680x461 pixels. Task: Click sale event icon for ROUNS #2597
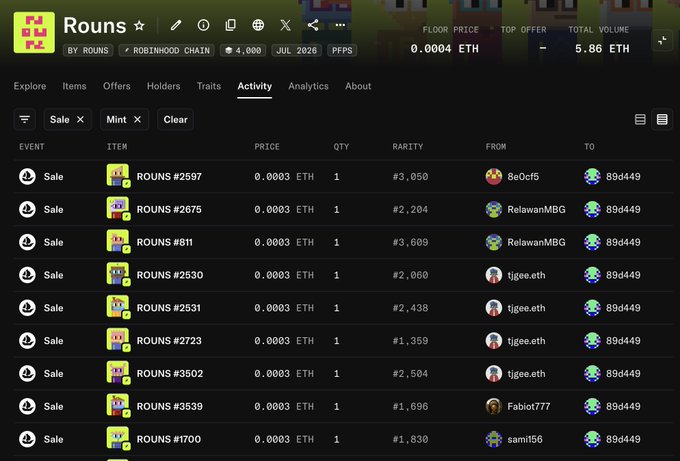27,177
